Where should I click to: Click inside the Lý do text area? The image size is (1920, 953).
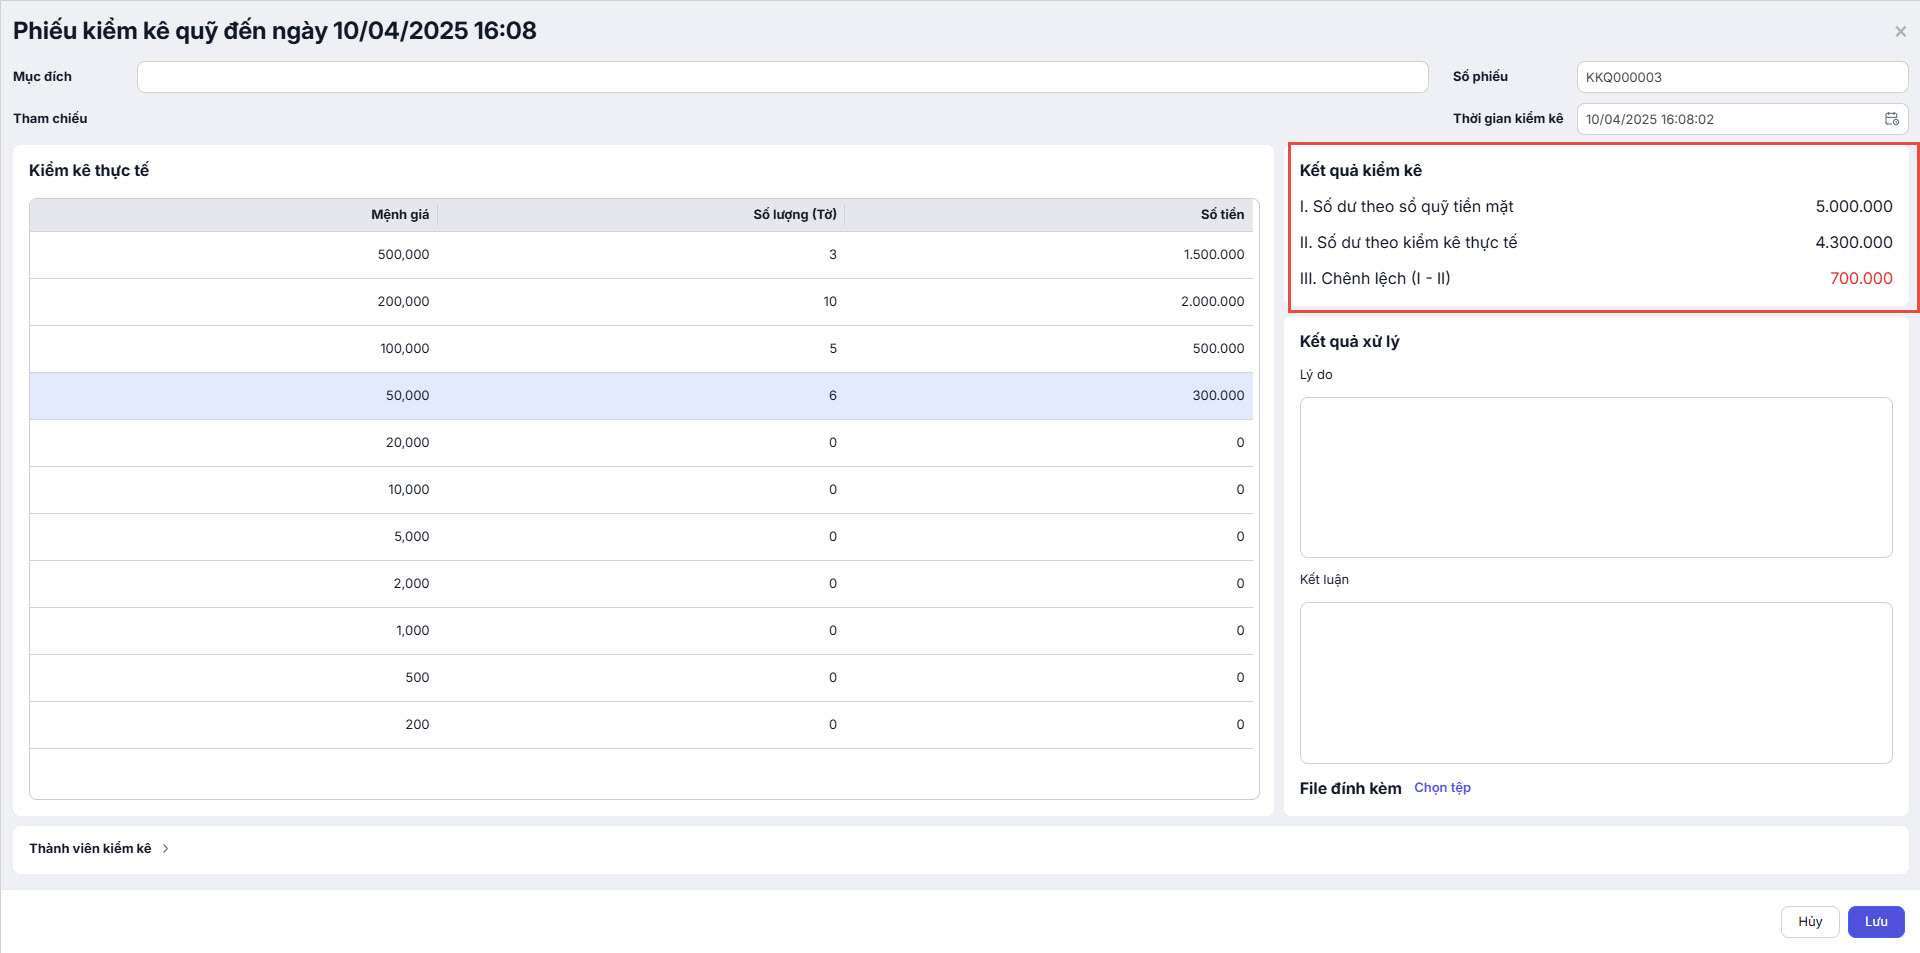(1595, 477)
